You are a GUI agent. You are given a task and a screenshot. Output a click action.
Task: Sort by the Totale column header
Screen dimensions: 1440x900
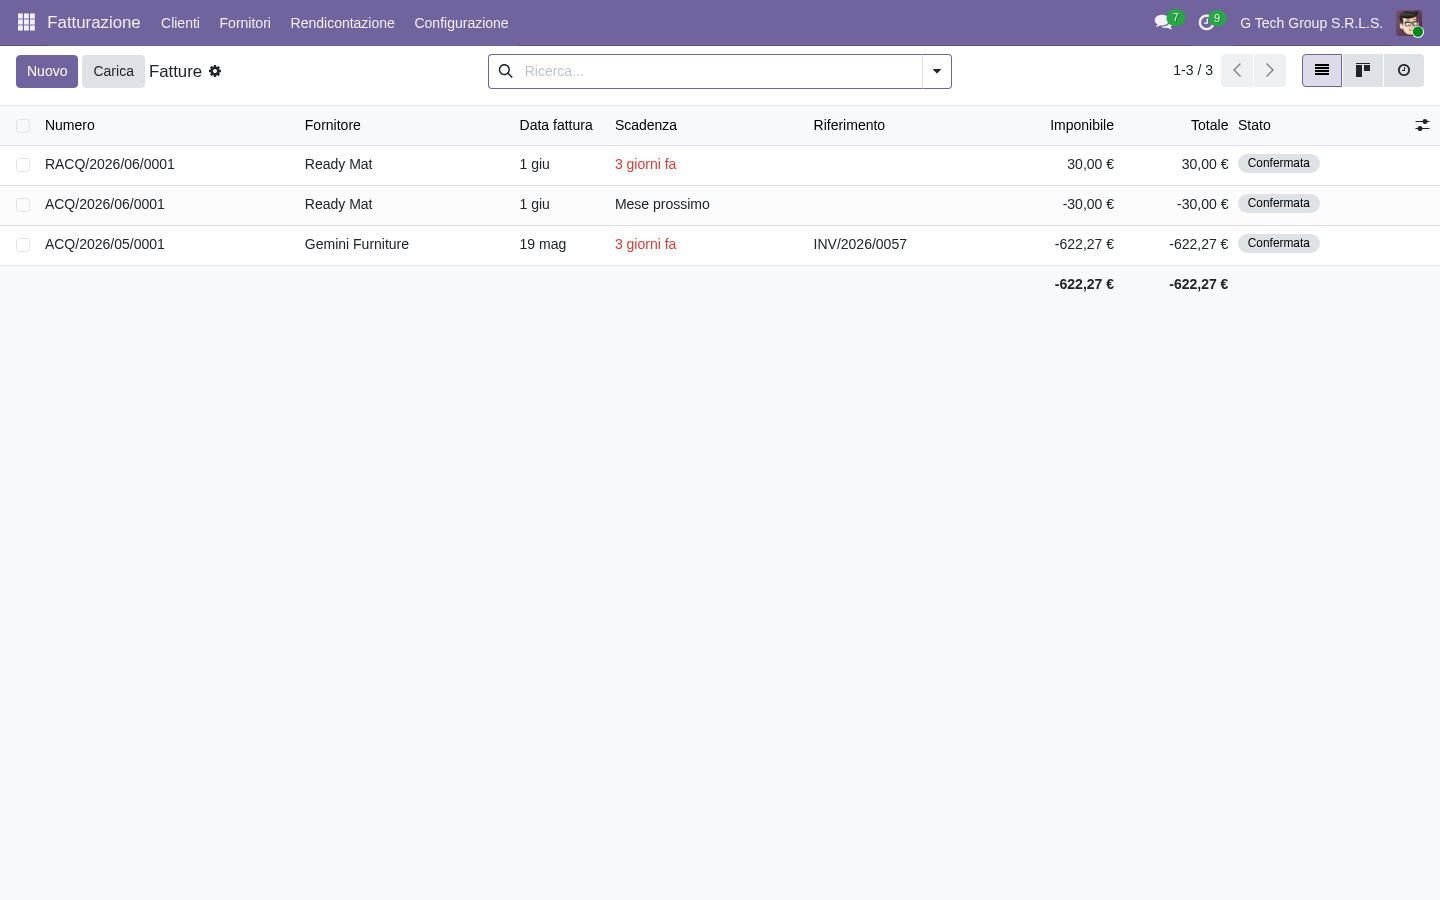1209,125
